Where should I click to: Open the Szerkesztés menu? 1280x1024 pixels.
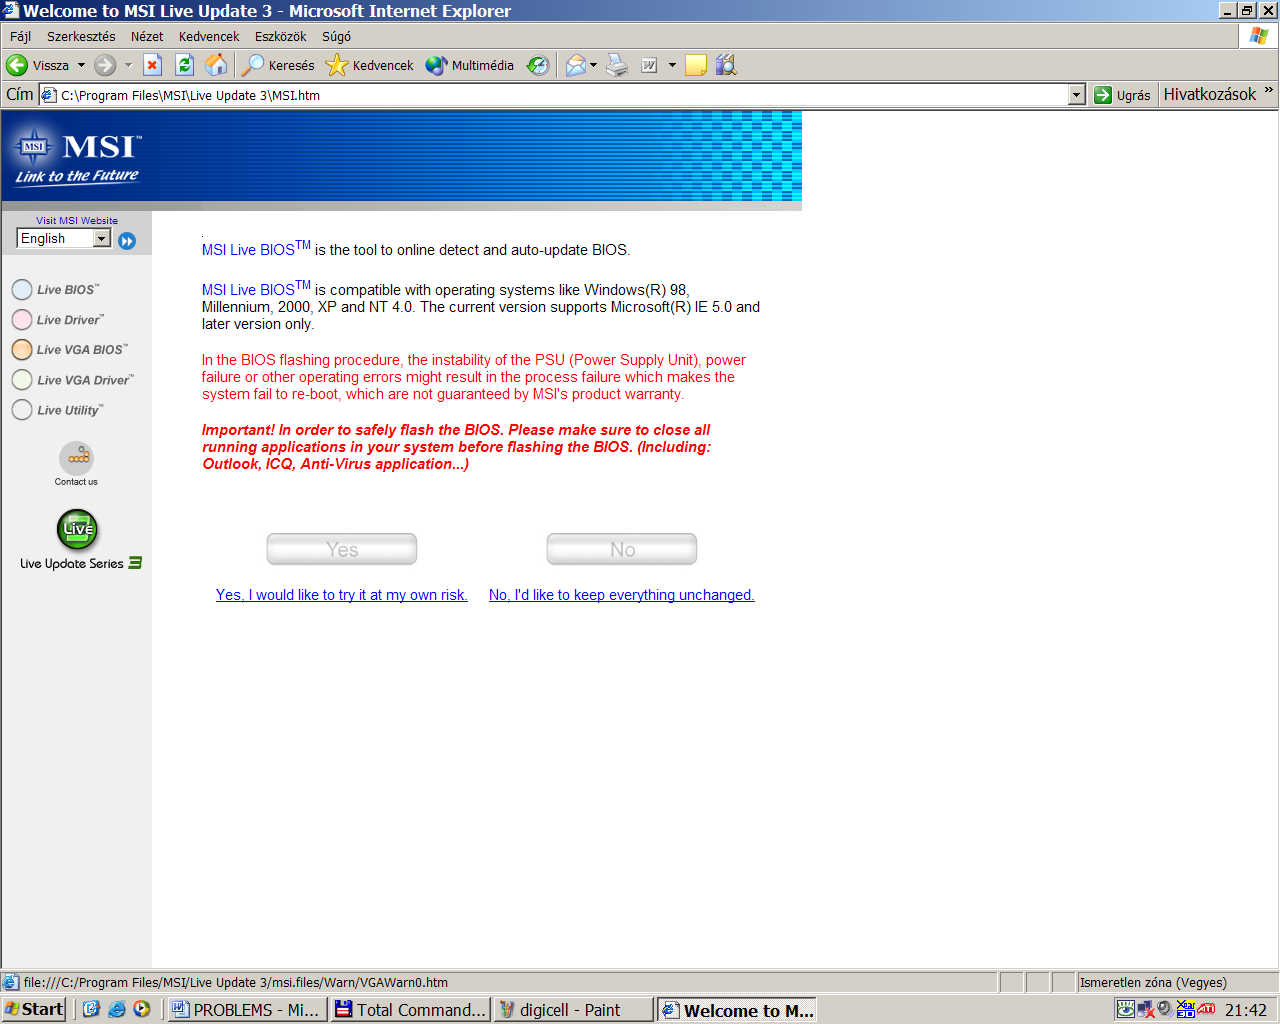81,36
